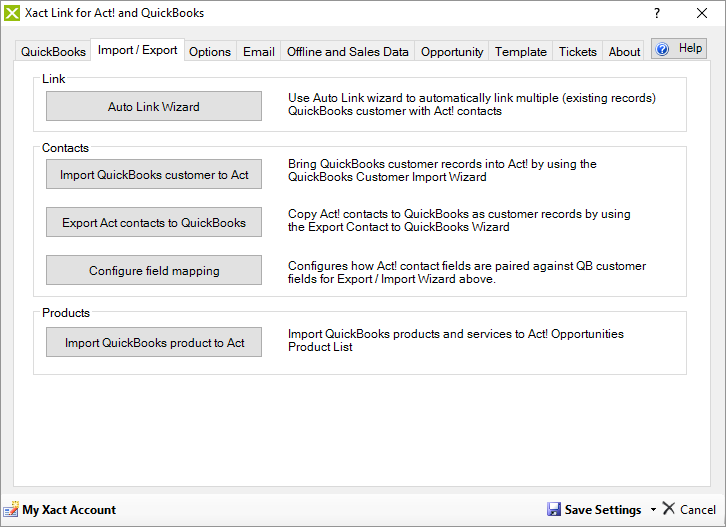Open My Xact Account link
The width and height of the screenshot is (726, 527).
coord(69,509)
